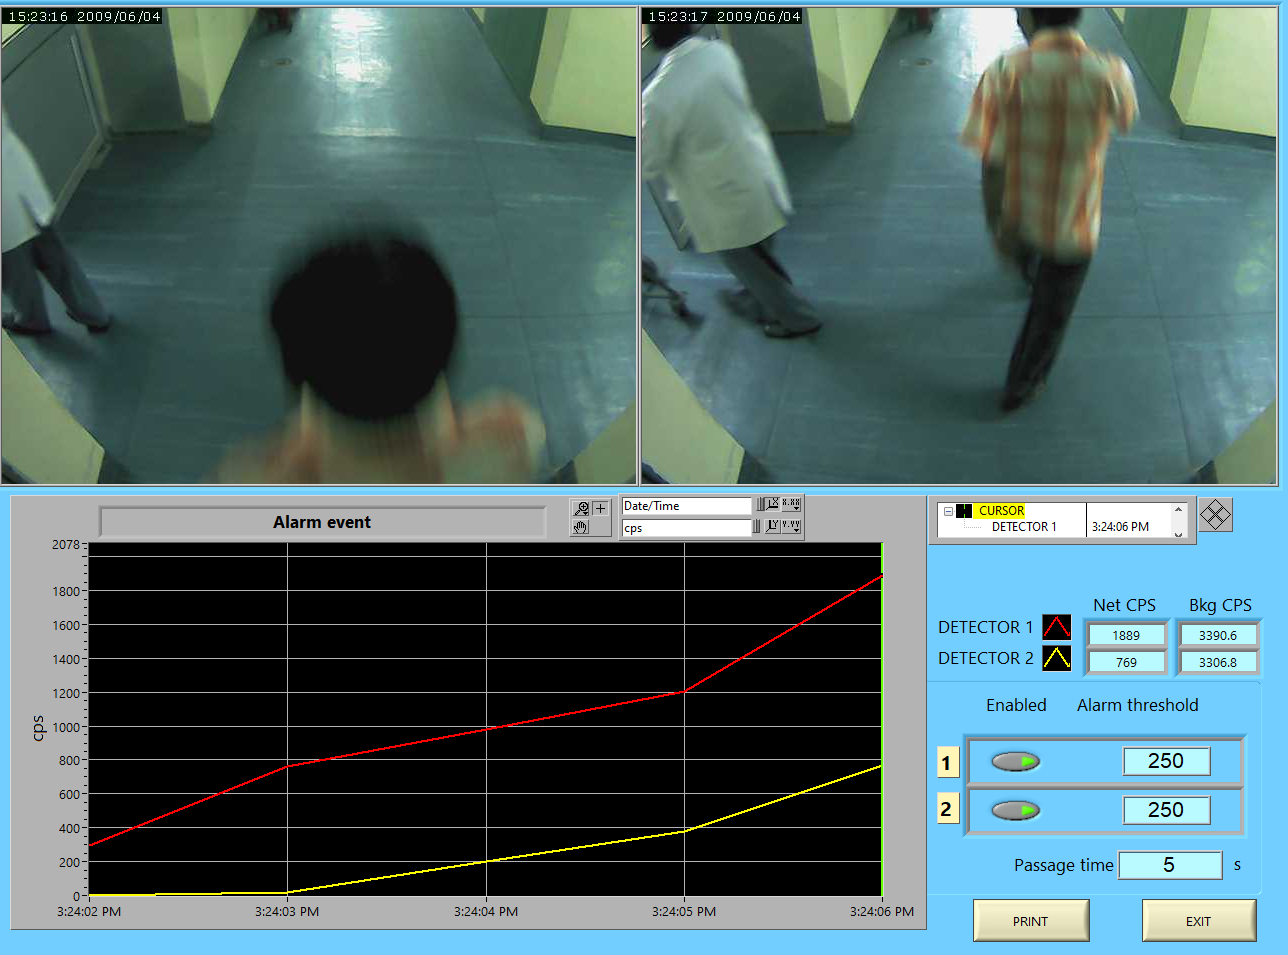Viewport: 1288px width, 955px height.
Task: Collapse the CURSOR tree node
Action: pyautogui.click(x=948, y=511)
